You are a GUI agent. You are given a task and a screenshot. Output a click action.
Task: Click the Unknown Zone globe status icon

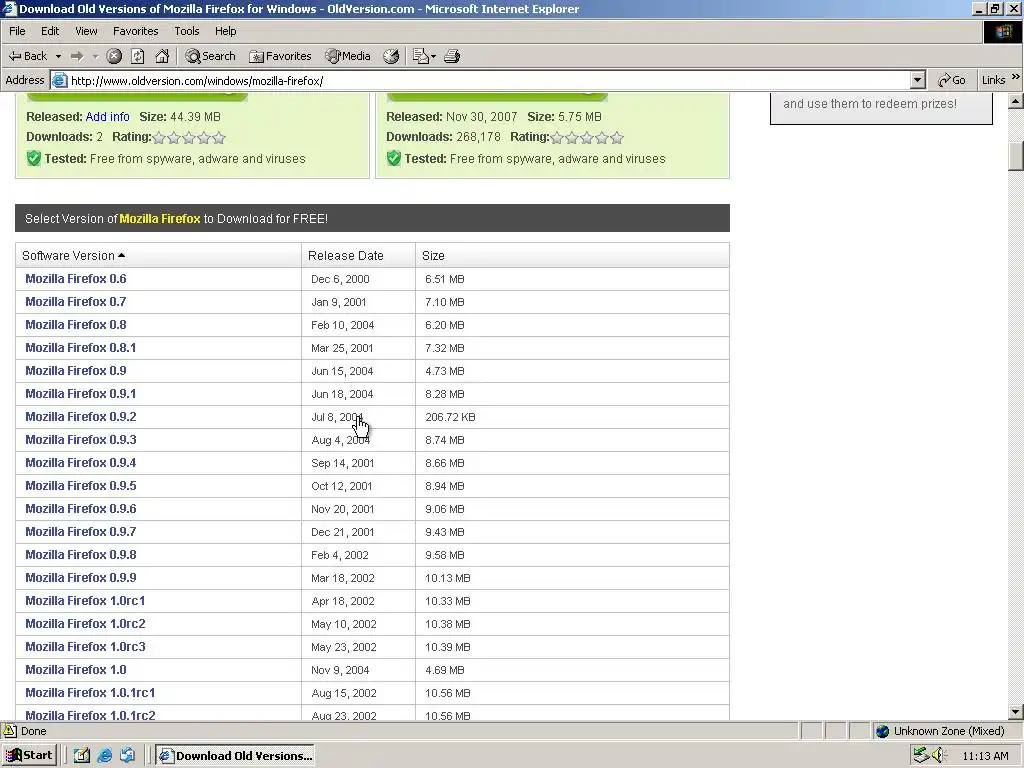(x=882, y=731)
